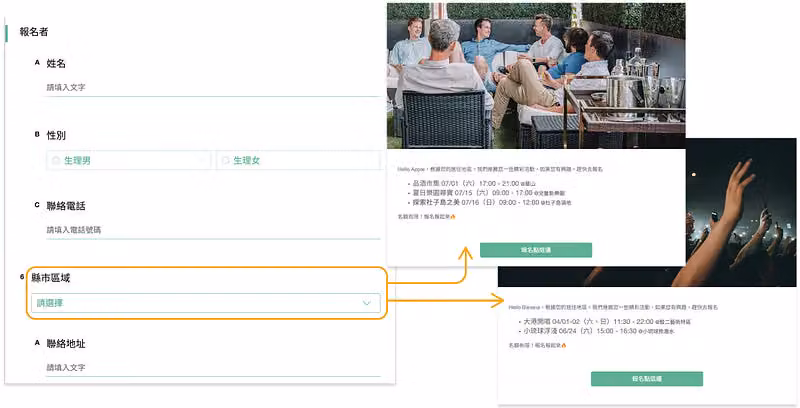The height and width of the screenshot is (408, 800).
Task: Click the 06/24 15:00 - 16:30 event line
Action: (599, 331)
